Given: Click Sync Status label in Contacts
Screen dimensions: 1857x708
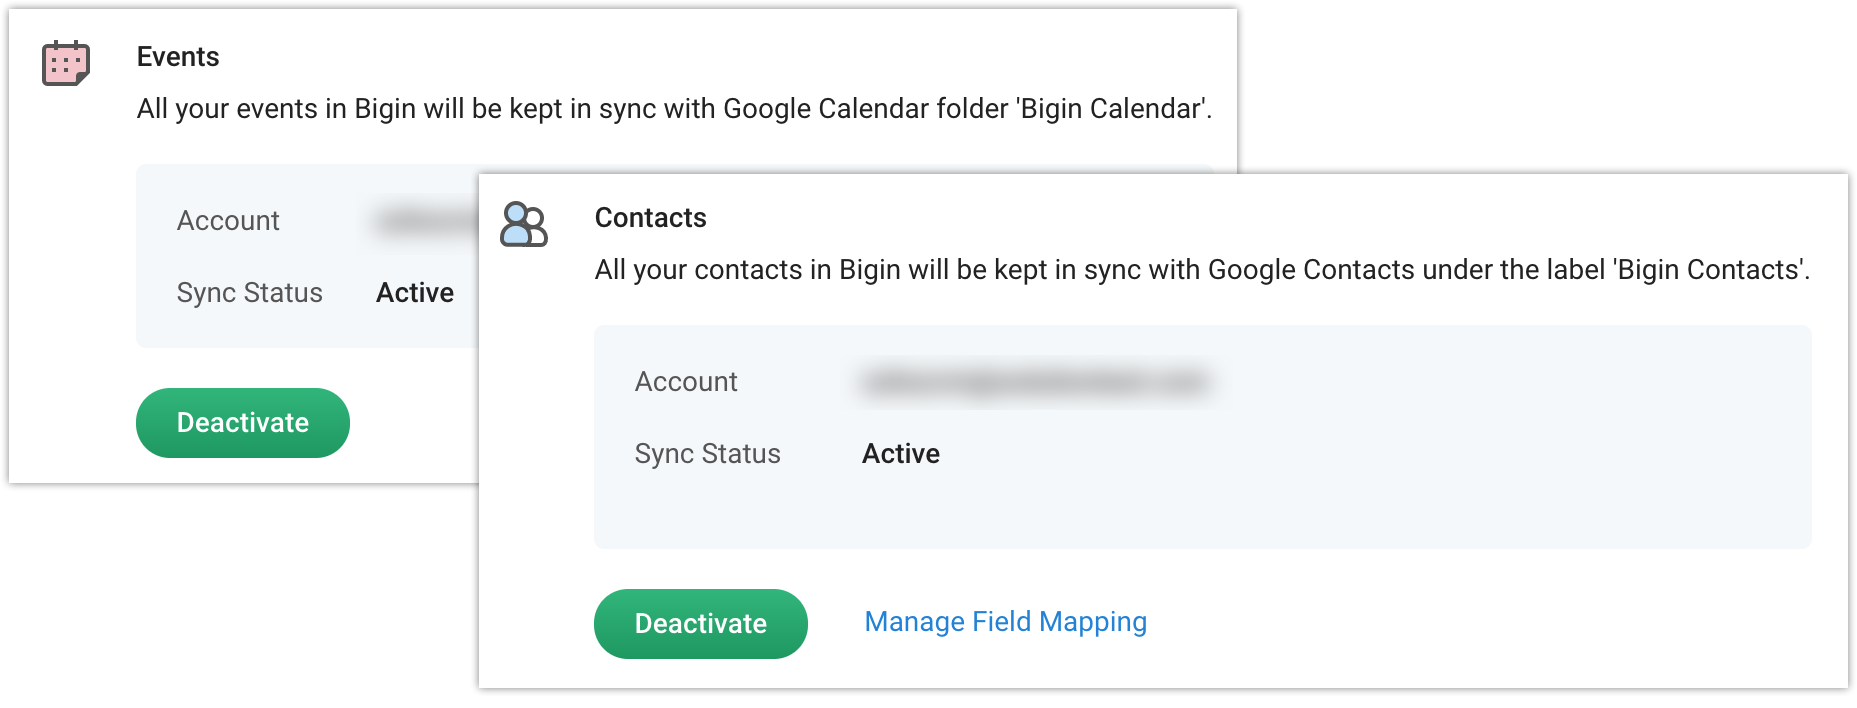Looking at the screenshot, I should (x=708, y=454).
